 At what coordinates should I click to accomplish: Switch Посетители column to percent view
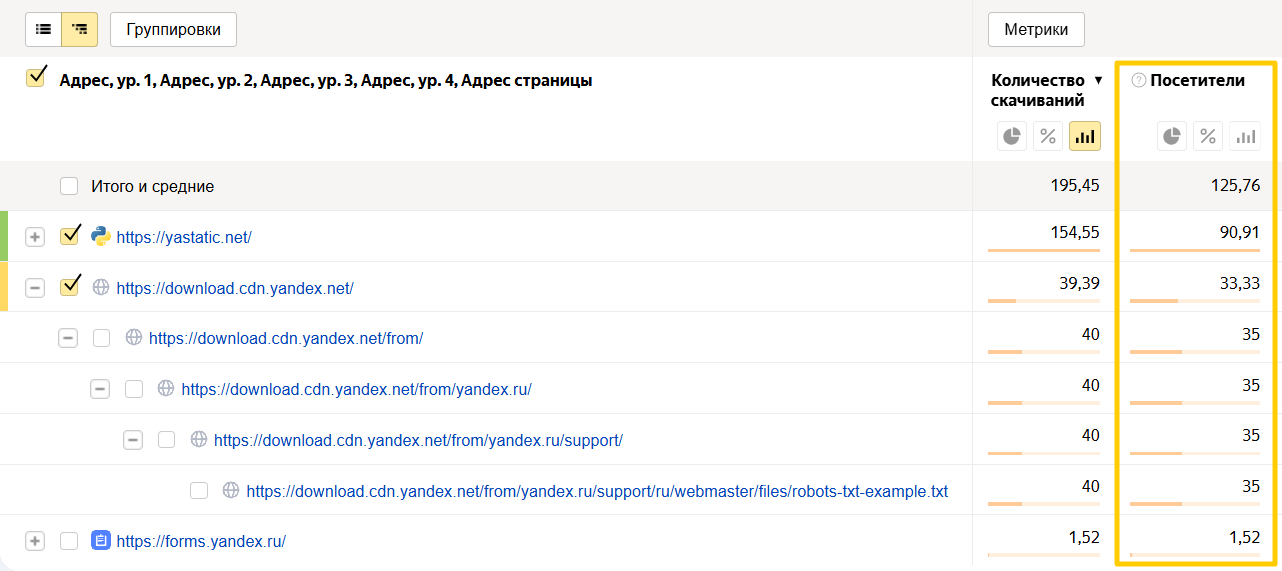(x=1208, y=136)
